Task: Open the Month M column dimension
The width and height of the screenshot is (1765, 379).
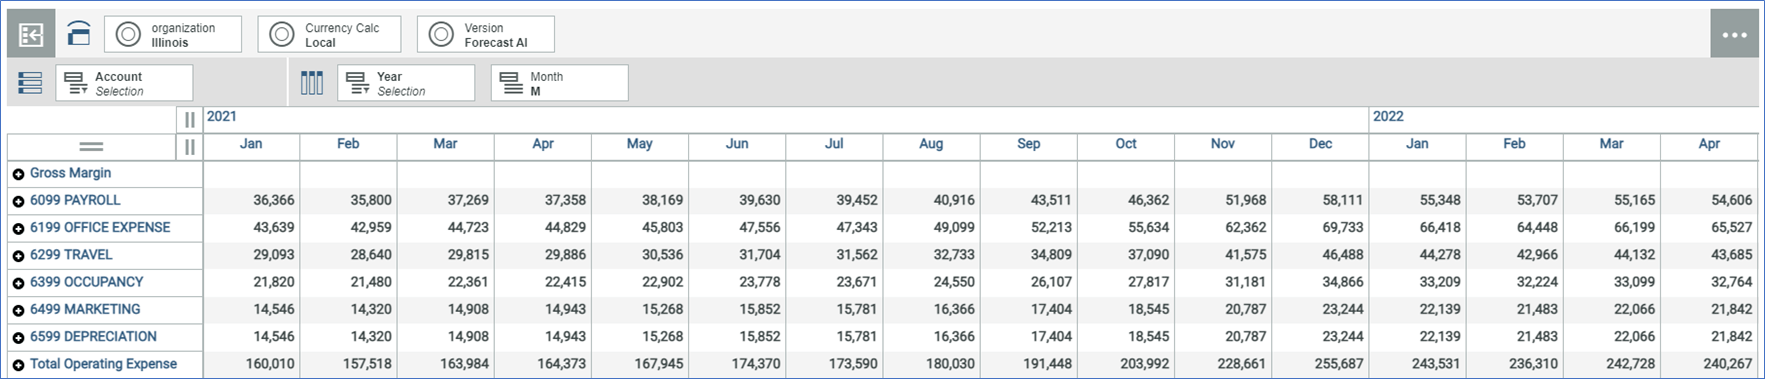Action: 560,83
